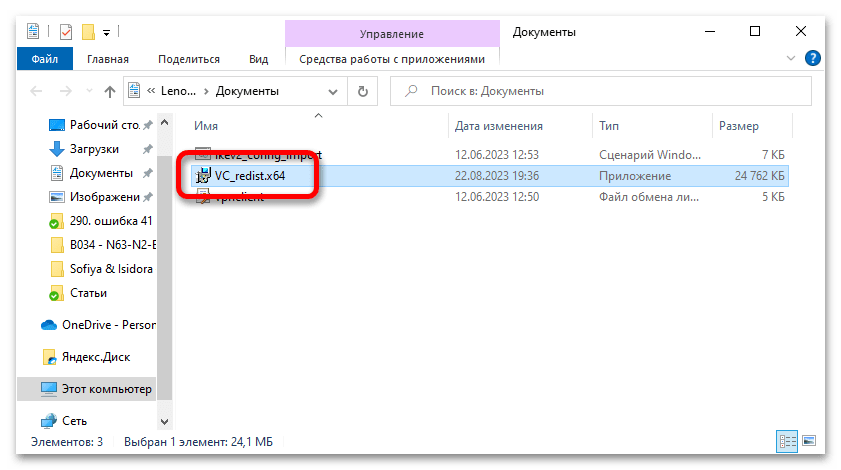Click the search box for Документы
The height and width of the screenshot is (470, 841).
[601, 91]
